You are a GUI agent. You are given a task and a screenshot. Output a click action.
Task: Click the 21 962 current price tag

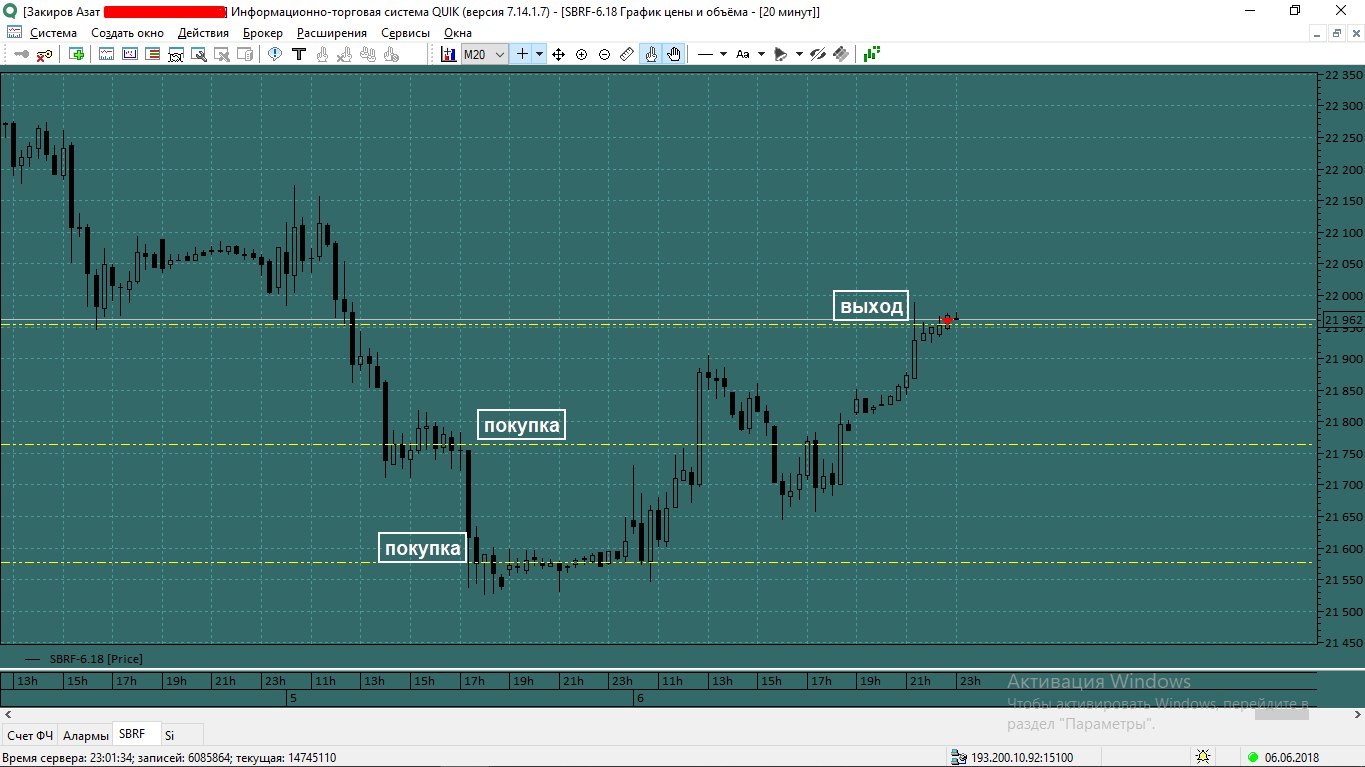(1342, 321)
